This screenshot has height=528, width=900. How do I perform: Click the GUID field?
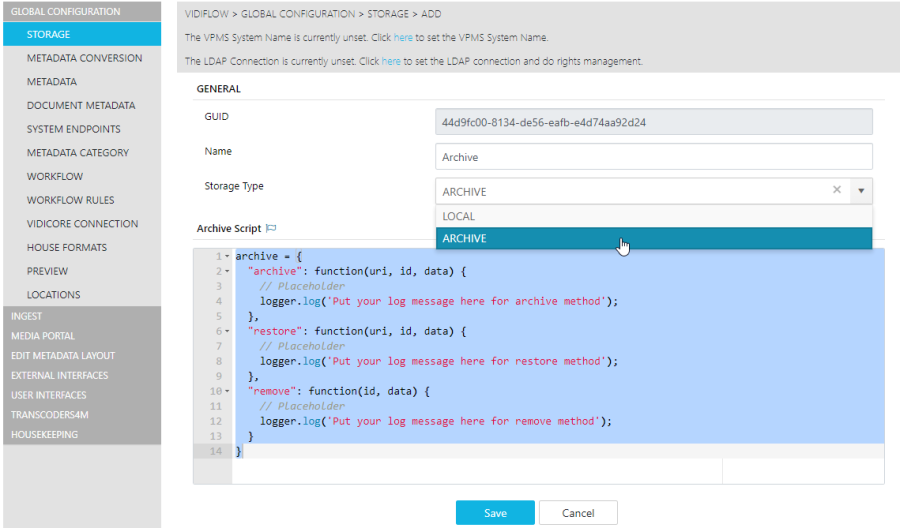(654, 122)
